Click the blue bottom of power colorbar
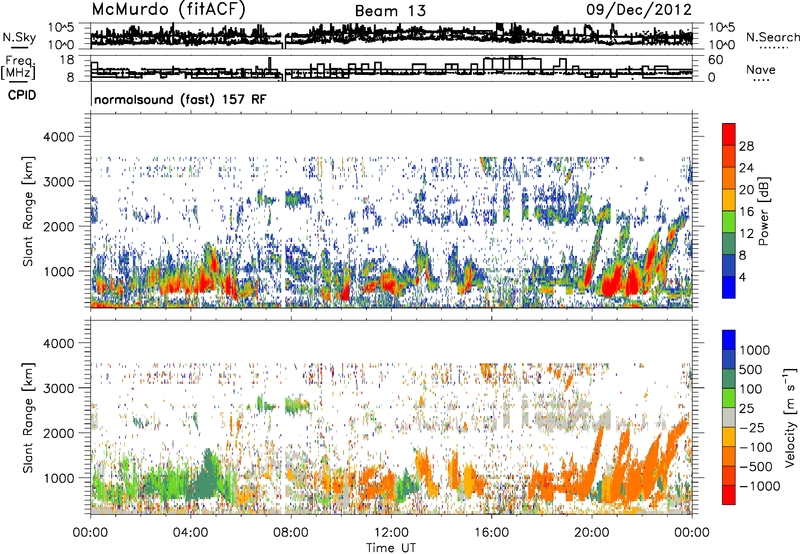 pos(729,287)
